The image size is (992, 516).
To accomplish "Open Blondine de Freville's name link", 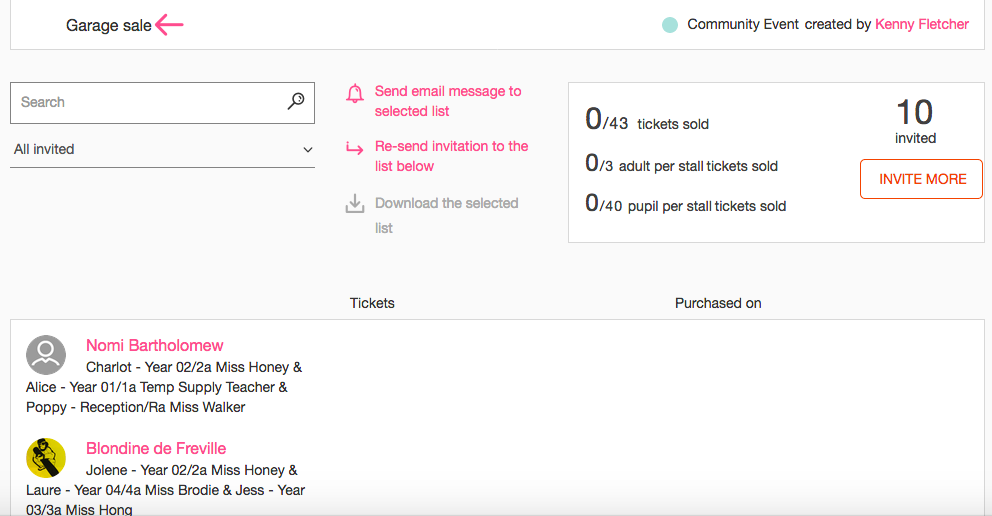I will pos(156,448).
